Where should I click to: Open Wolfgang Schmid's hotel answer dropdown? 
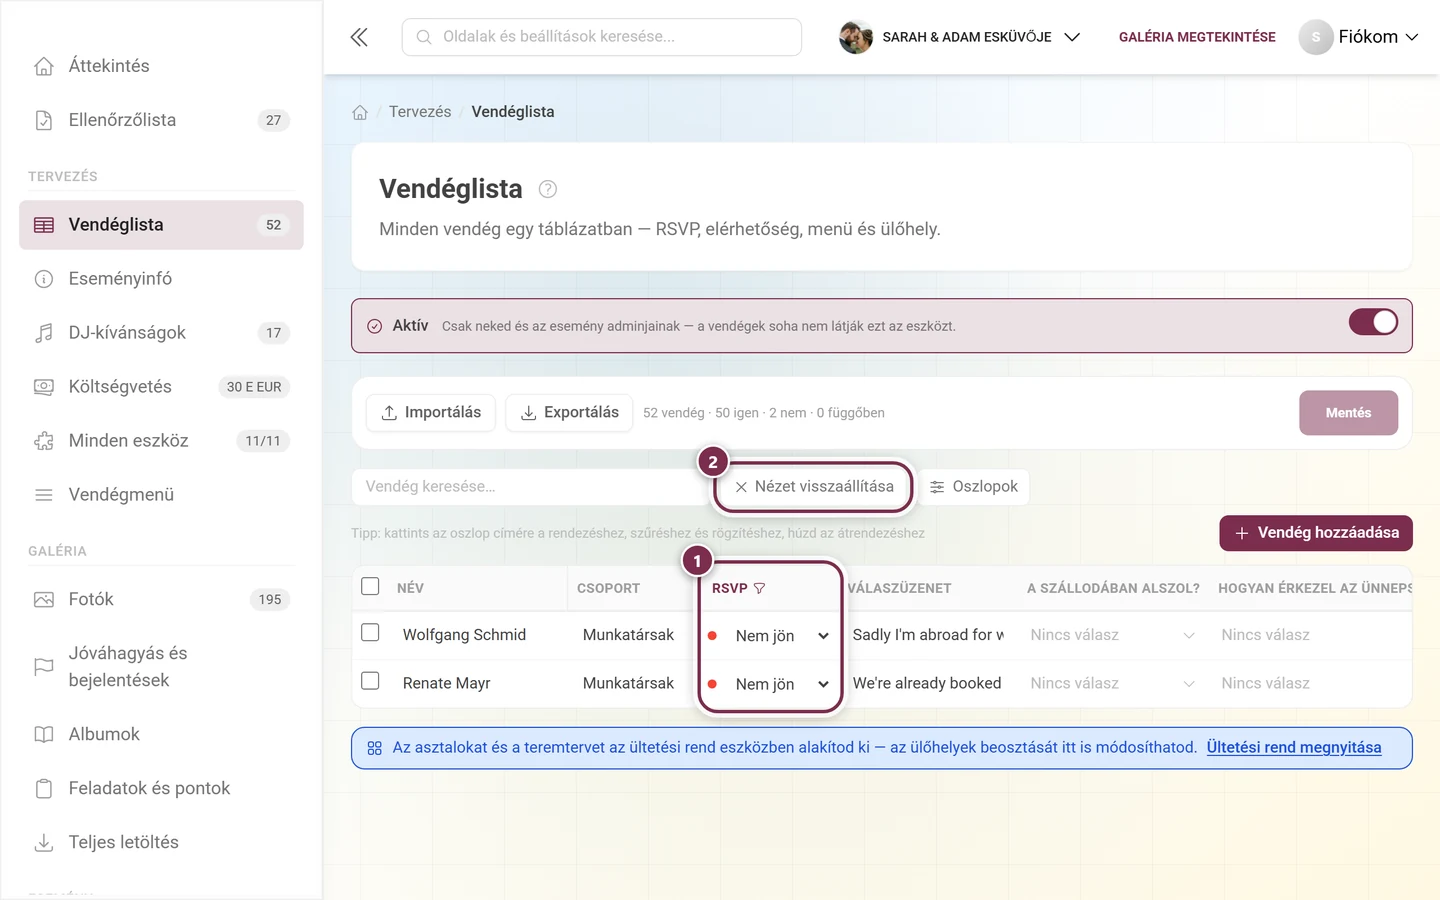point(1112,635)
